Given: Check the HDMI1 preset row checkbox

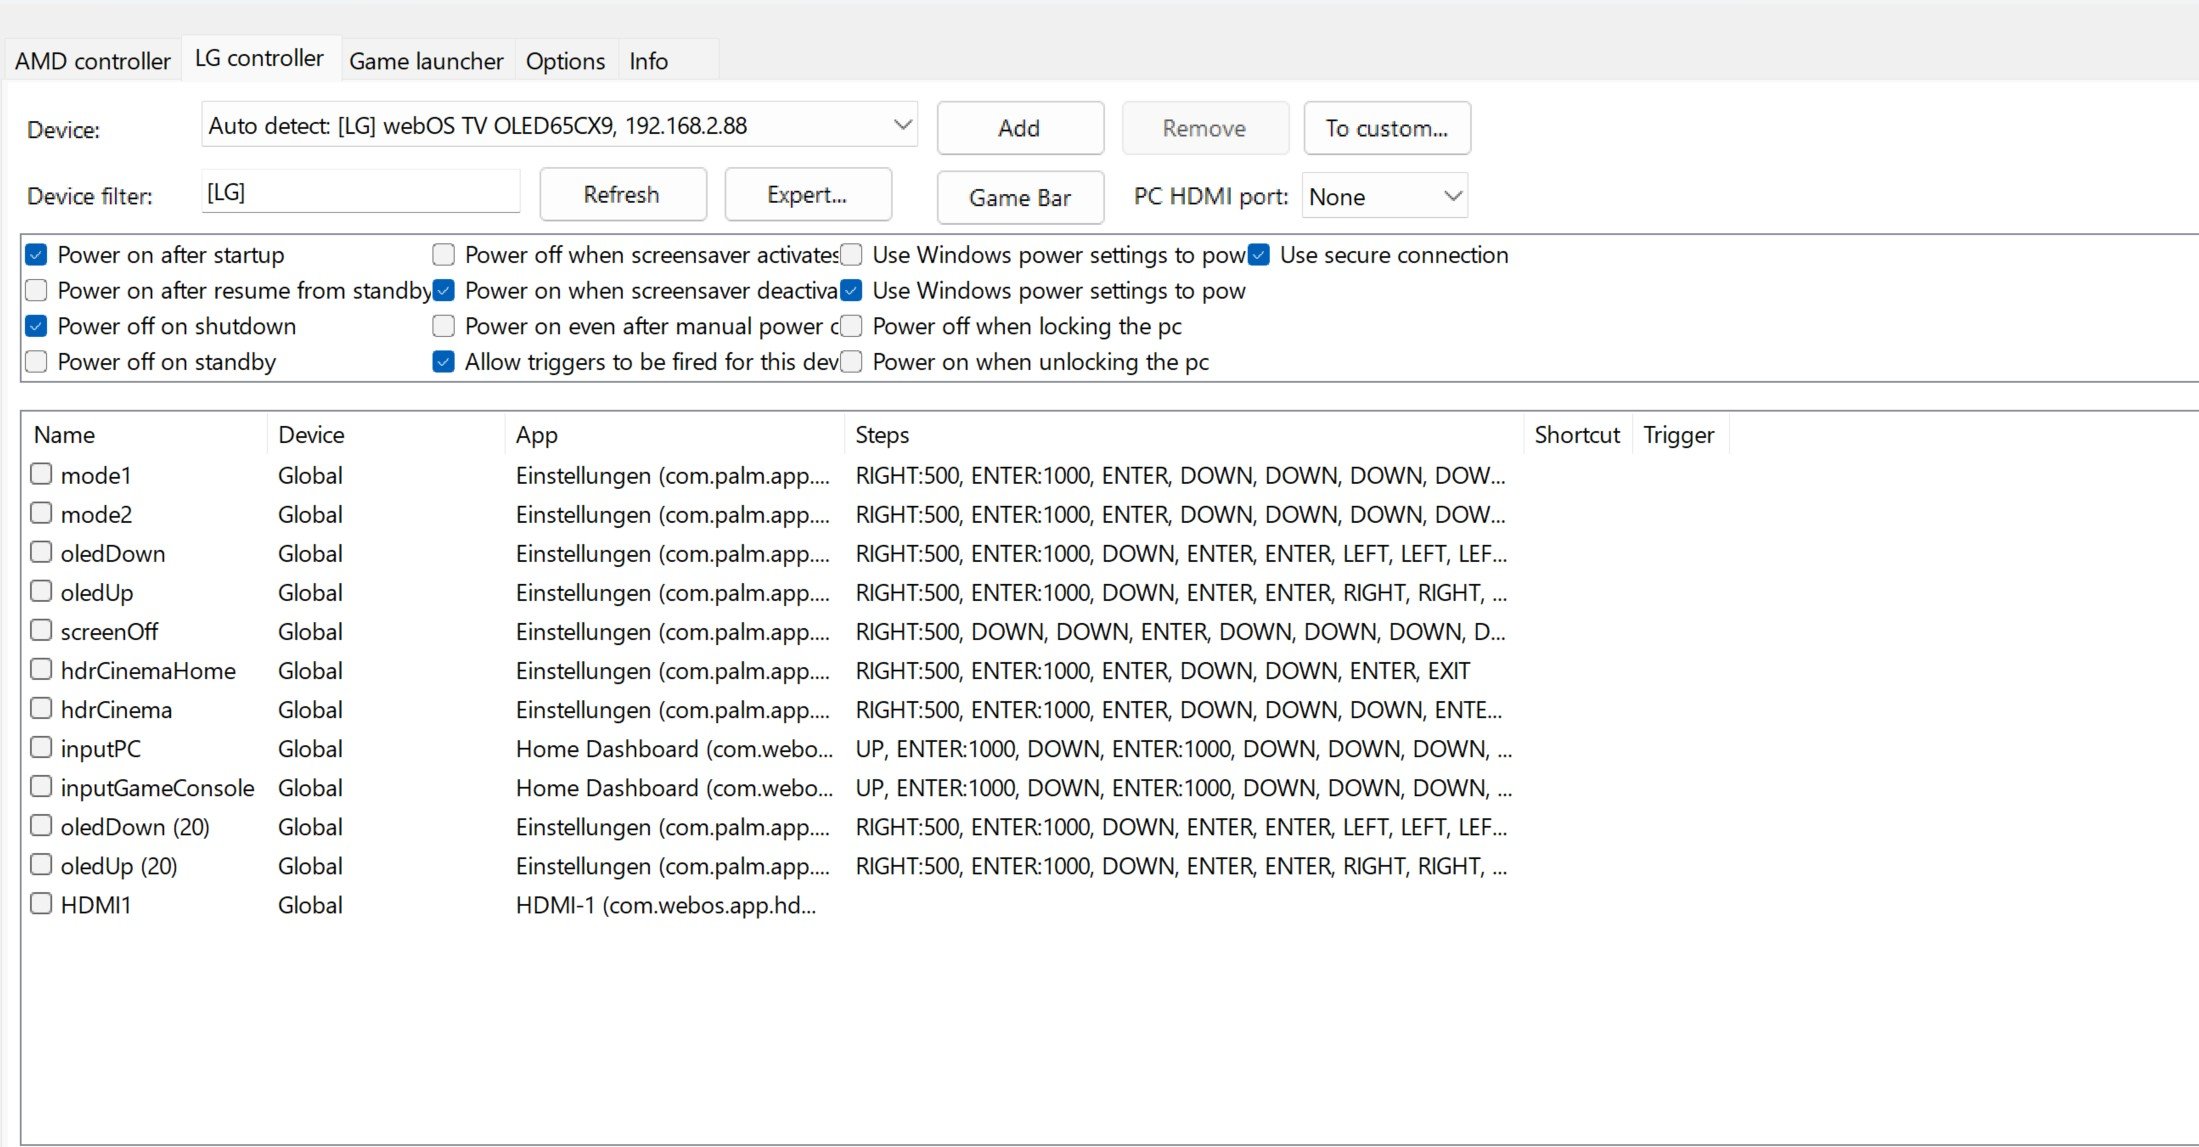Looking at the screenshot, I should [41, 903].
